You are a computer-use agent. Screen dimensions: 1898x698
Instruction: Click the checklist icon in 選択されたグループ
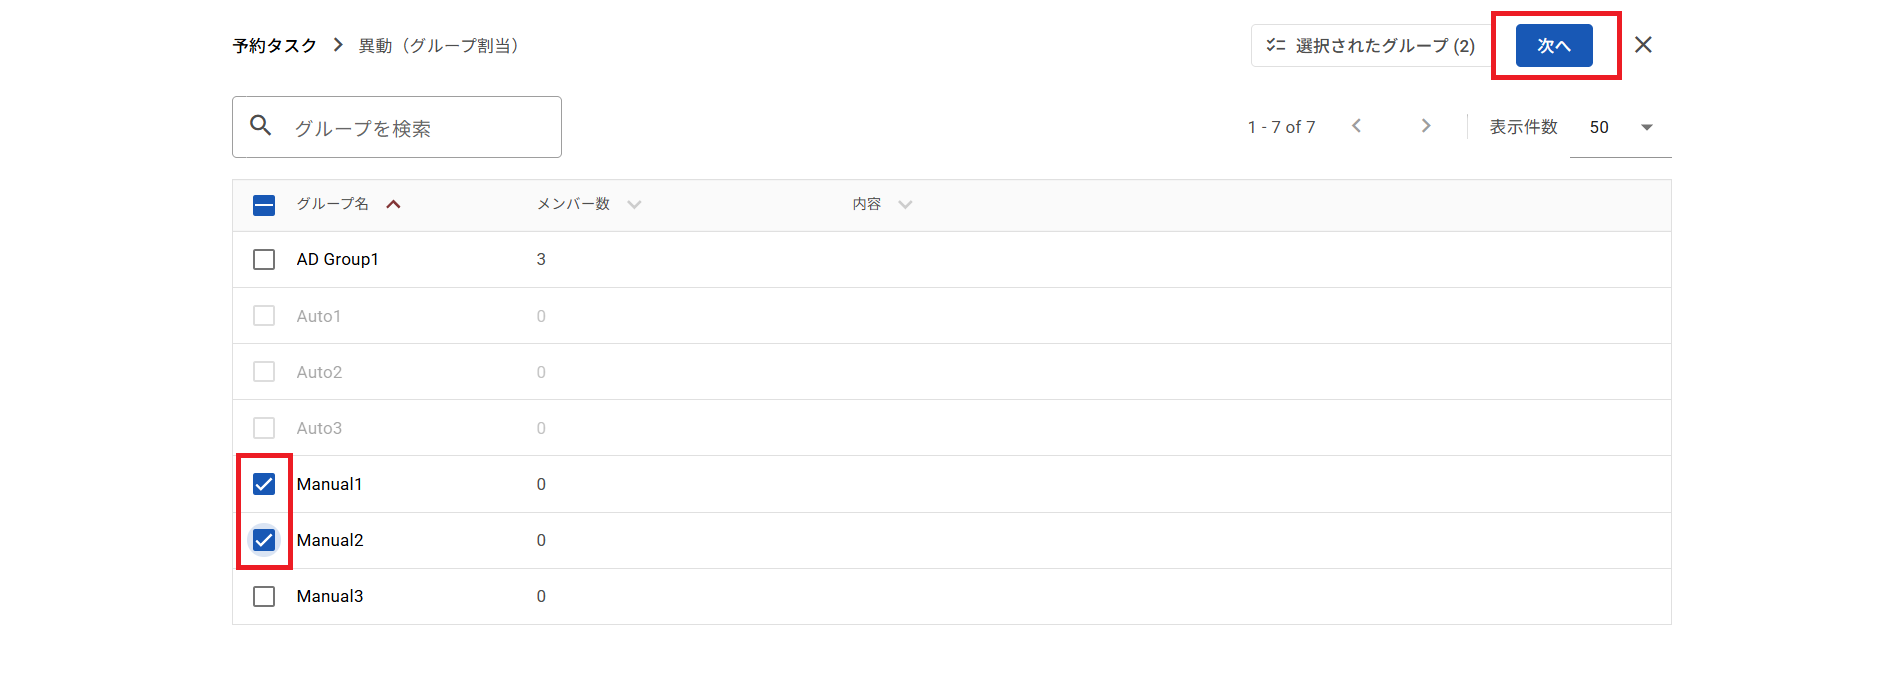pos(1276,45)
